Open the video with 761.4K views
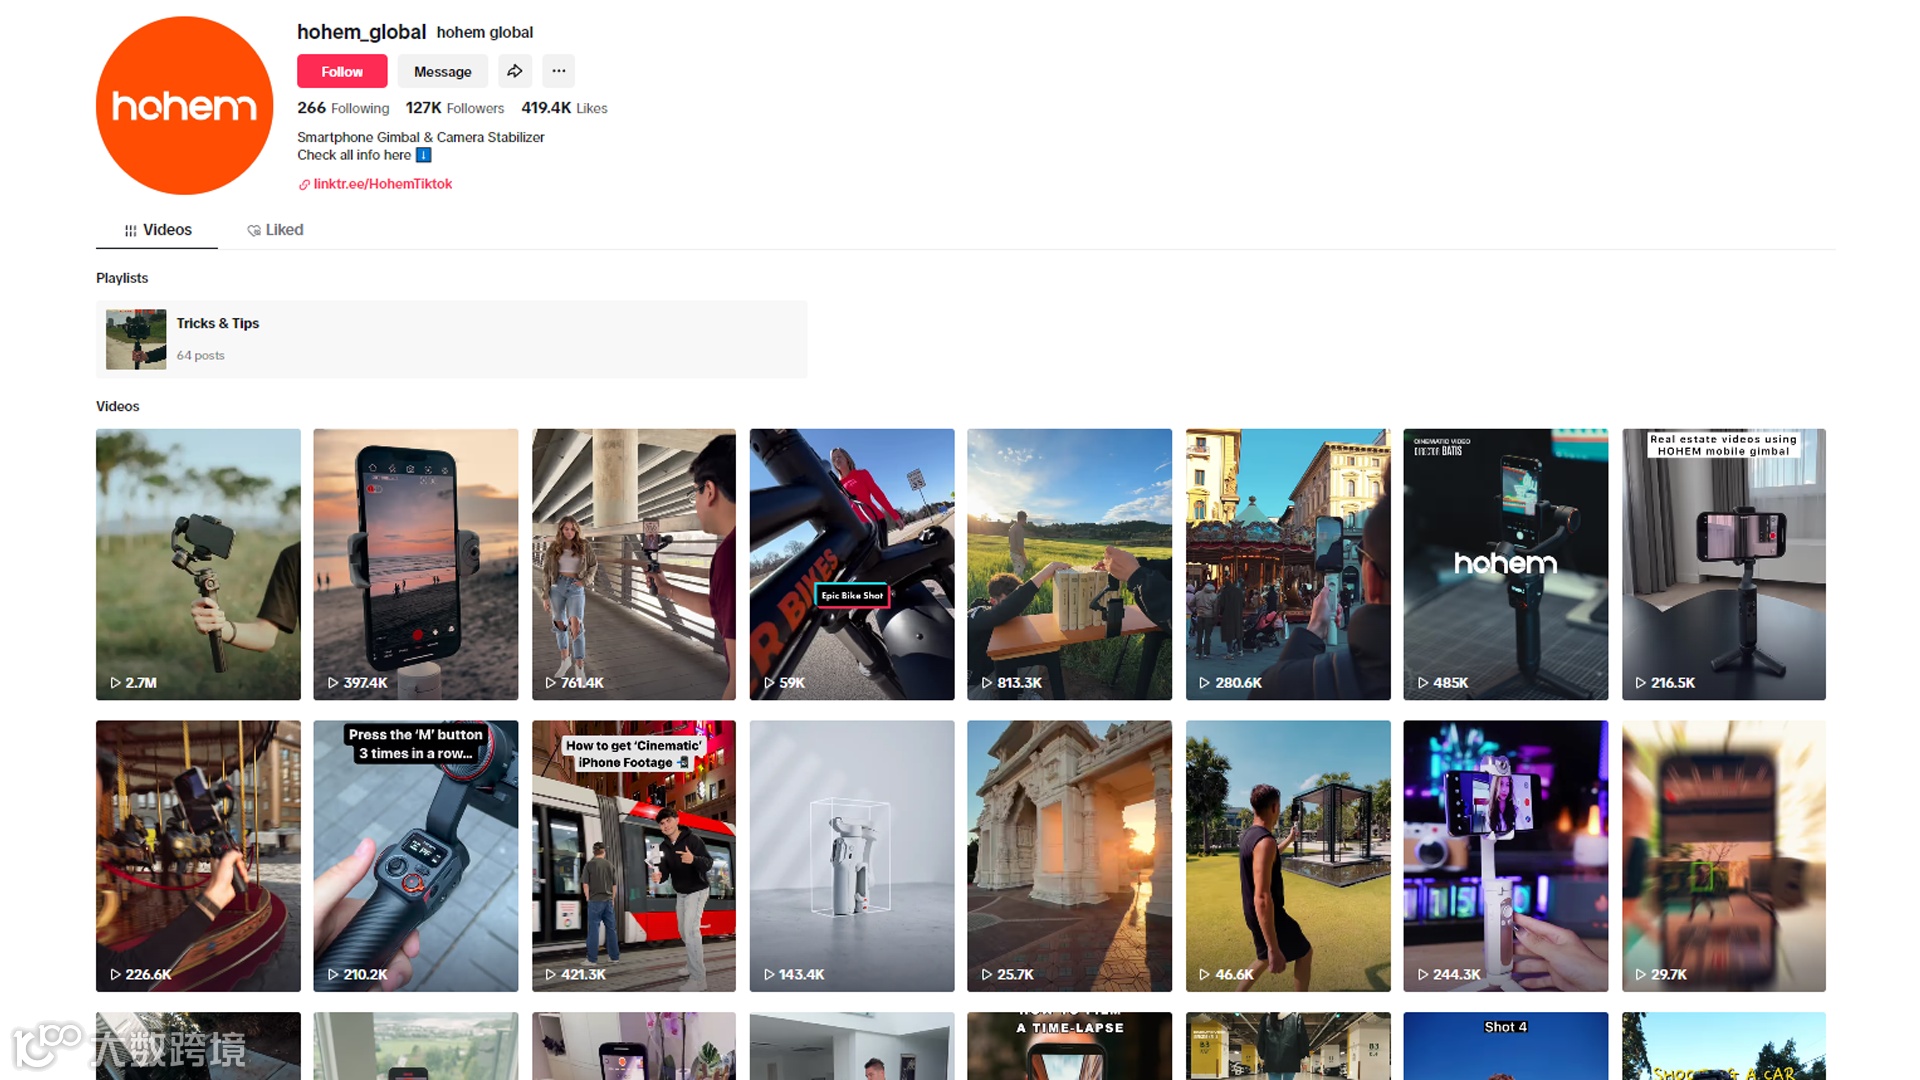This screenshot has width=1920, height=1080. coord(634,564)
